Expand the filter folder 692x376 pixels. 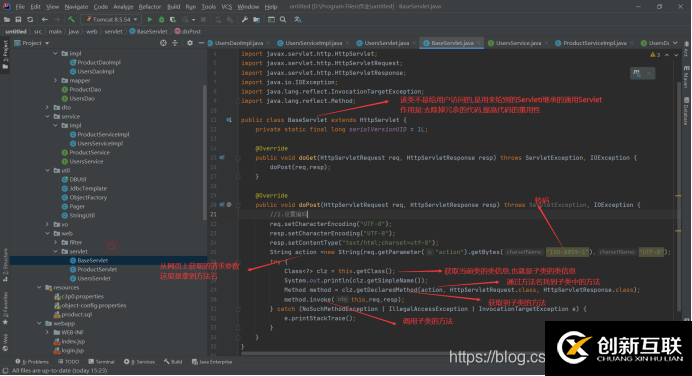56,242
